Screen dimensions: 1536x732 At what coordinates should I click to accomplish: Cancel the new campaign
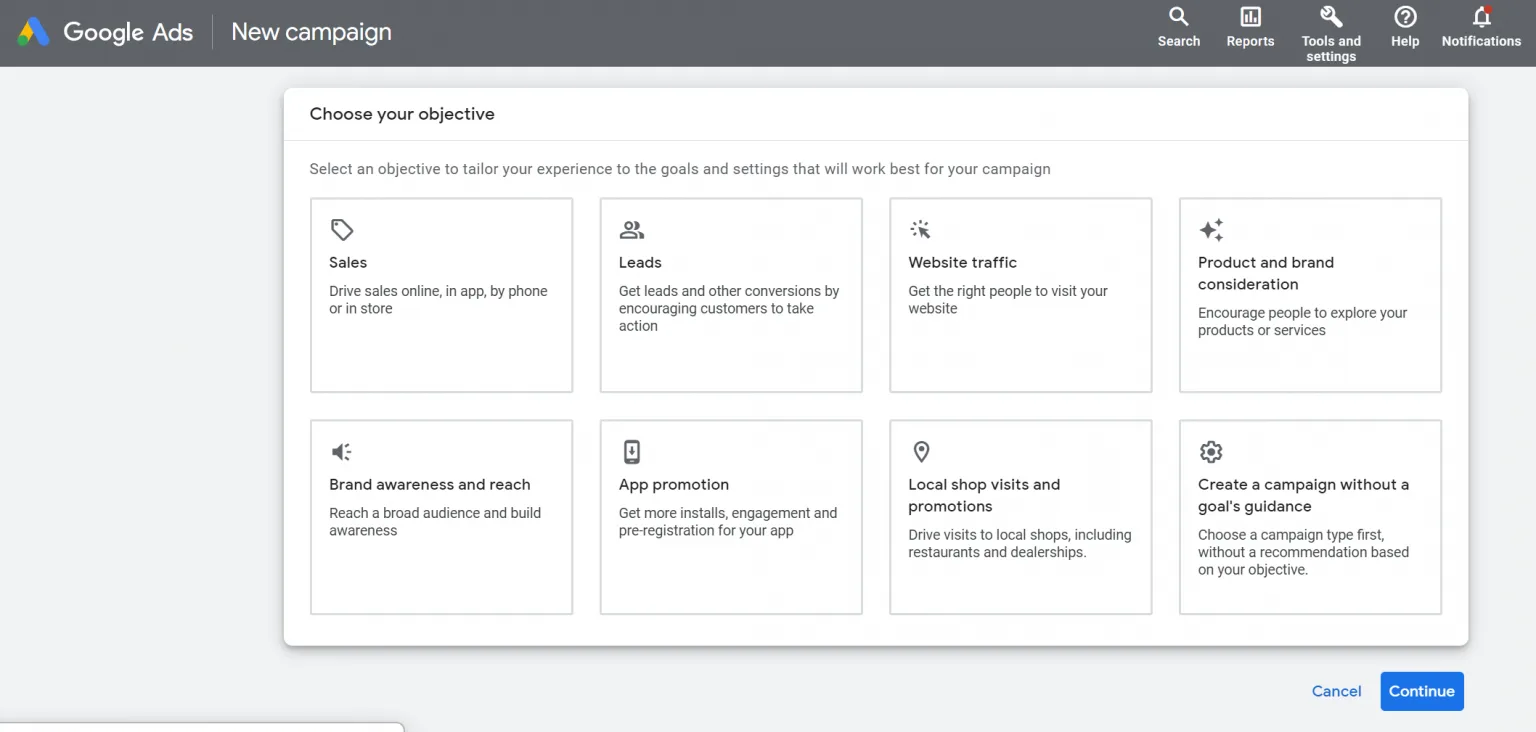[1336, 691]
